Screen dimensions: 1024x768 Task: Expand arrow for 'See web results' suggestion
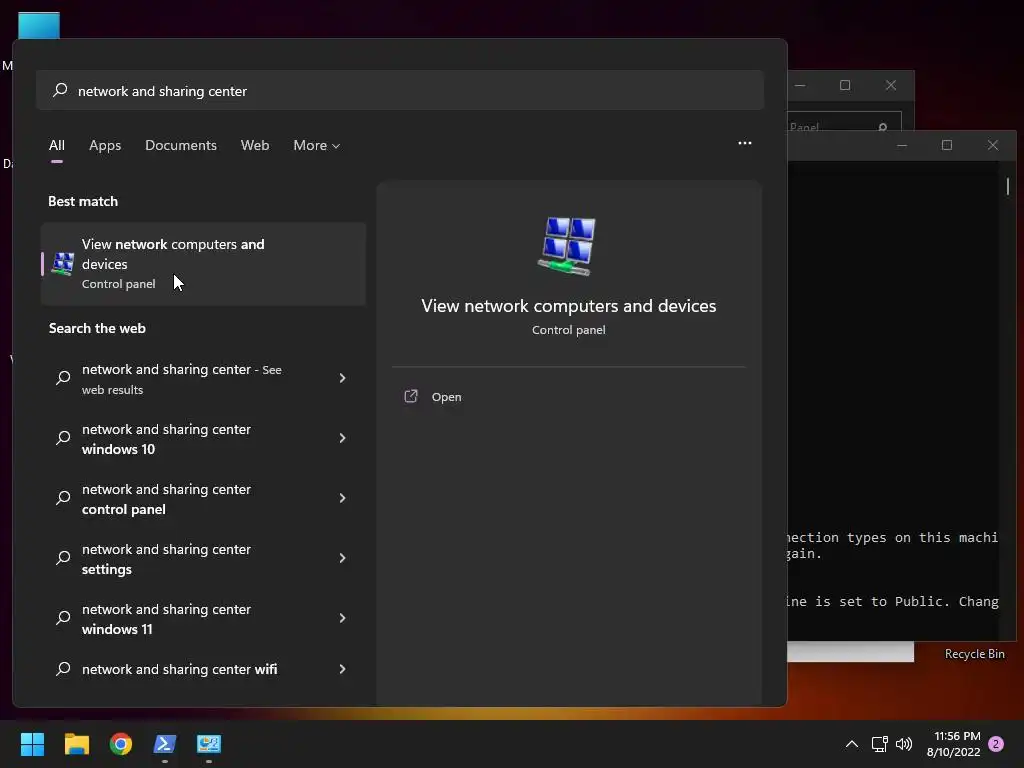[x=342, y=378]
